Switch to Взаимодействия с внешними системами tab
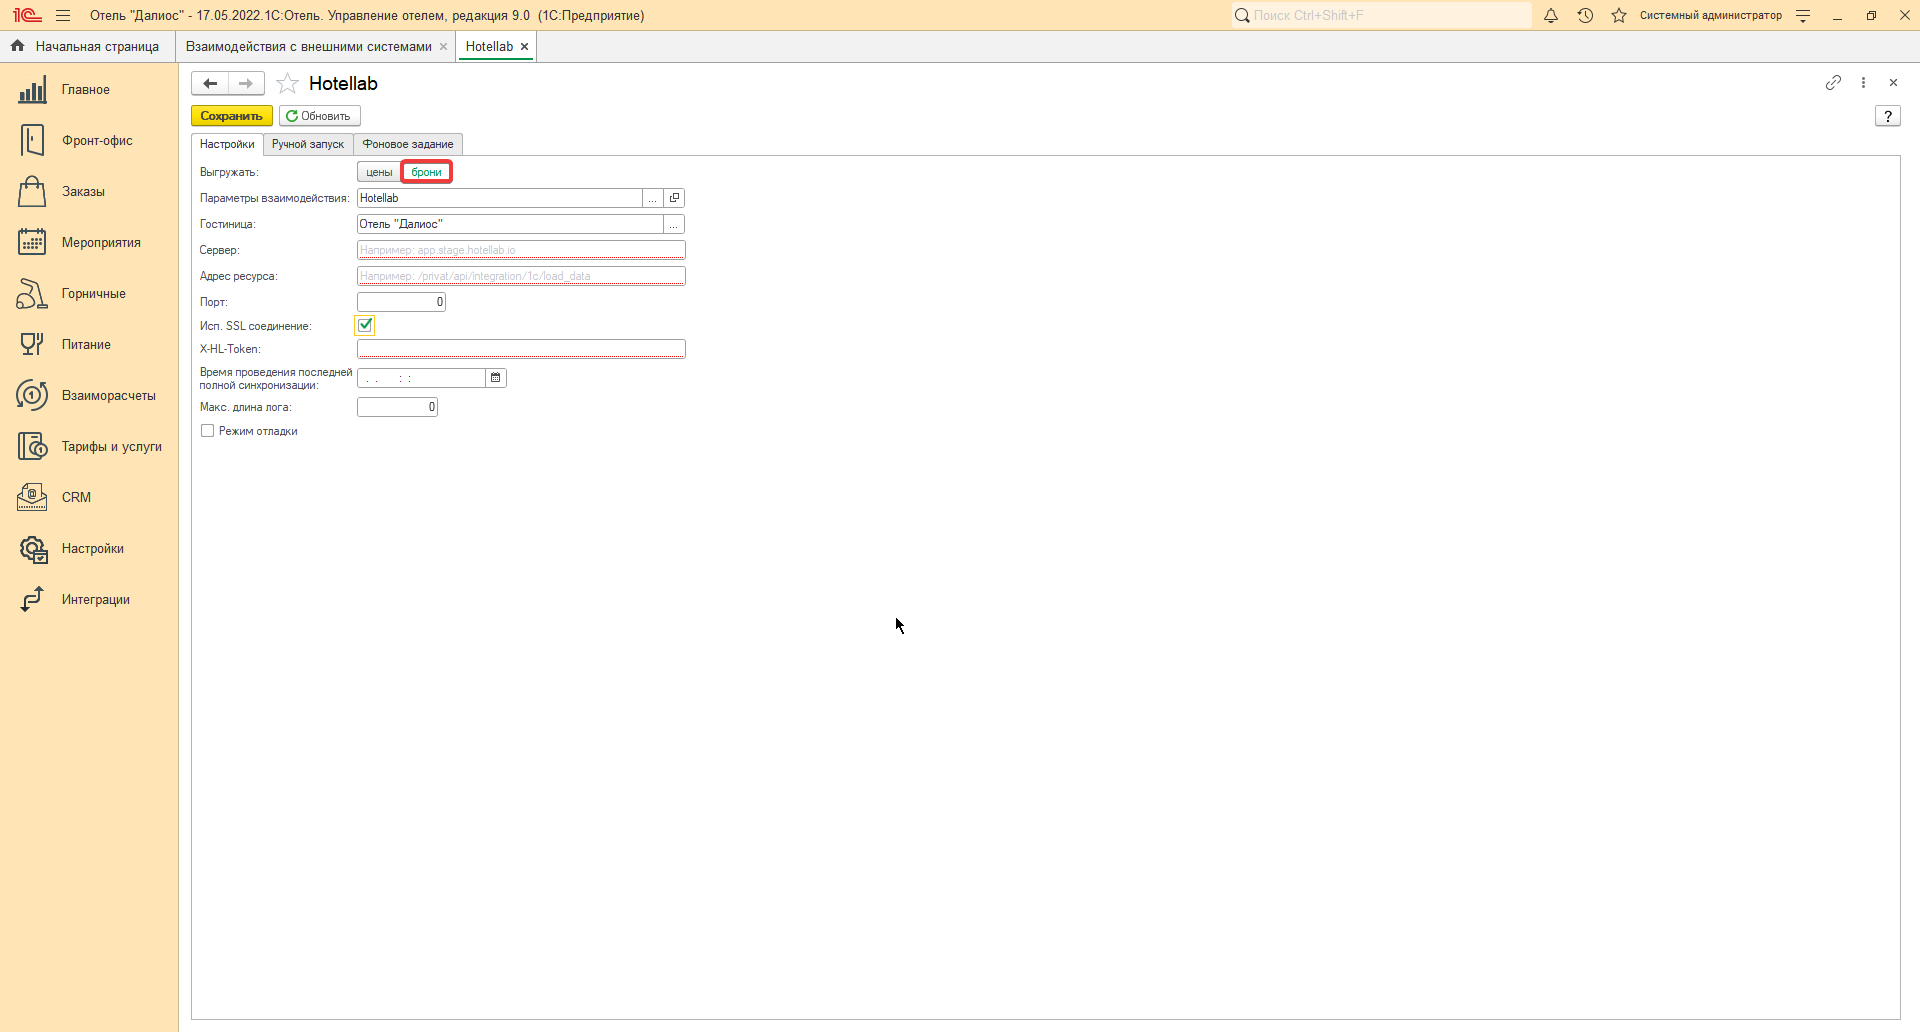The image size is (1920, 1032). point(309,46)
